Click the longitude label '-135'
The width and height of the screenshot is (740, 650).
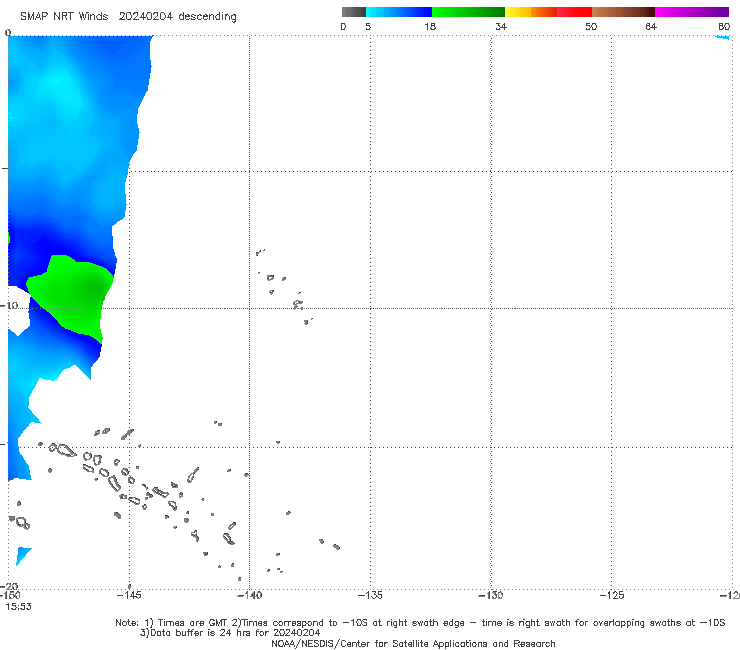tap(370, 595)
